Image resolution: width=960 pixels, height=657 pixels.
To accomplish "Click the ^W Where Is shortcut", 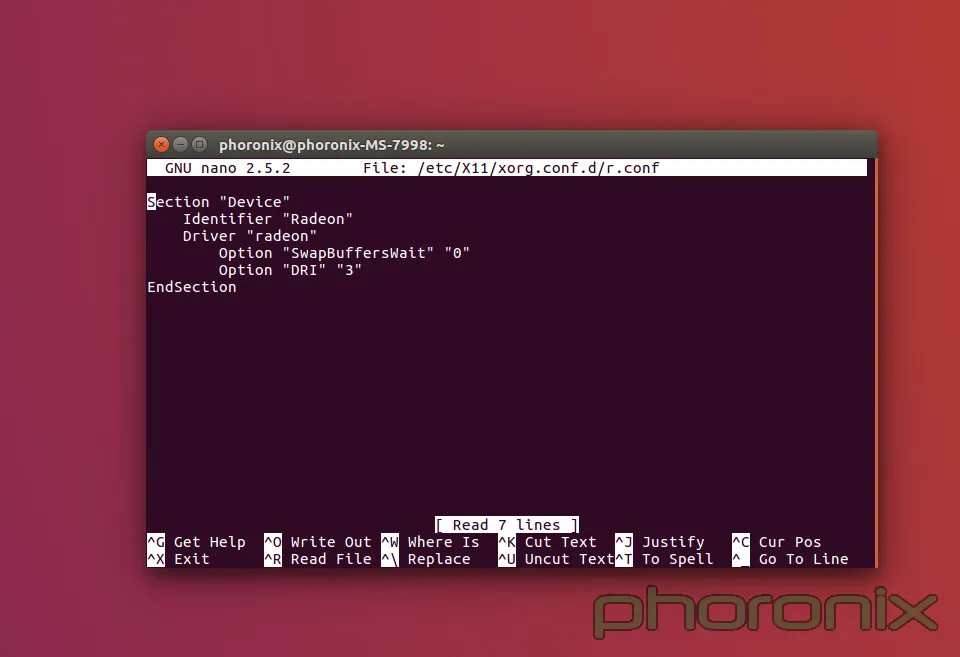I will pyautogui.click(x=430, y=542).
